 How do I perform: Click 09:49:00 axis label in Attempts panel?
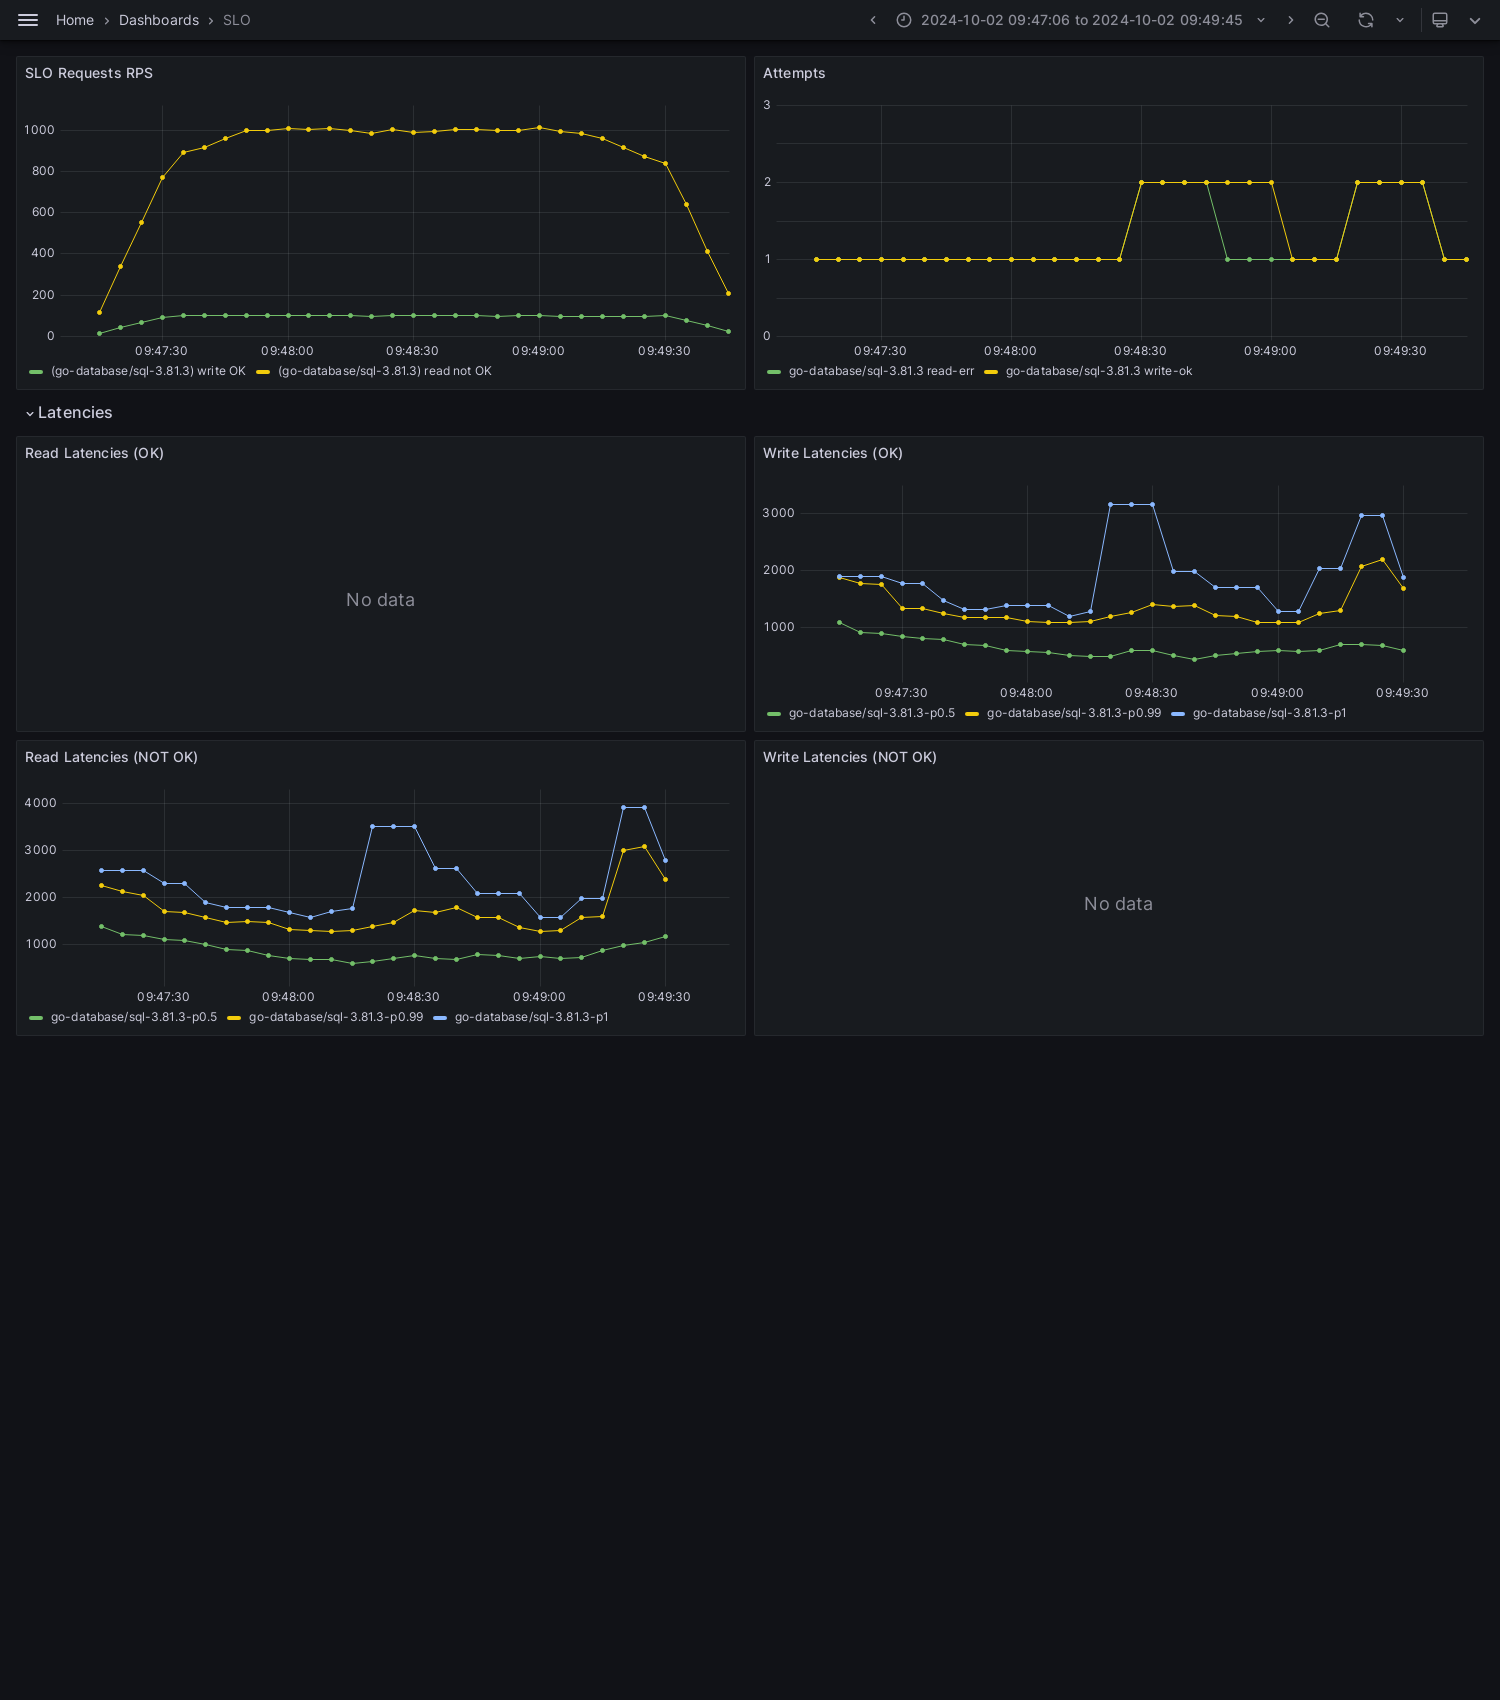(x=1270, y=351)
